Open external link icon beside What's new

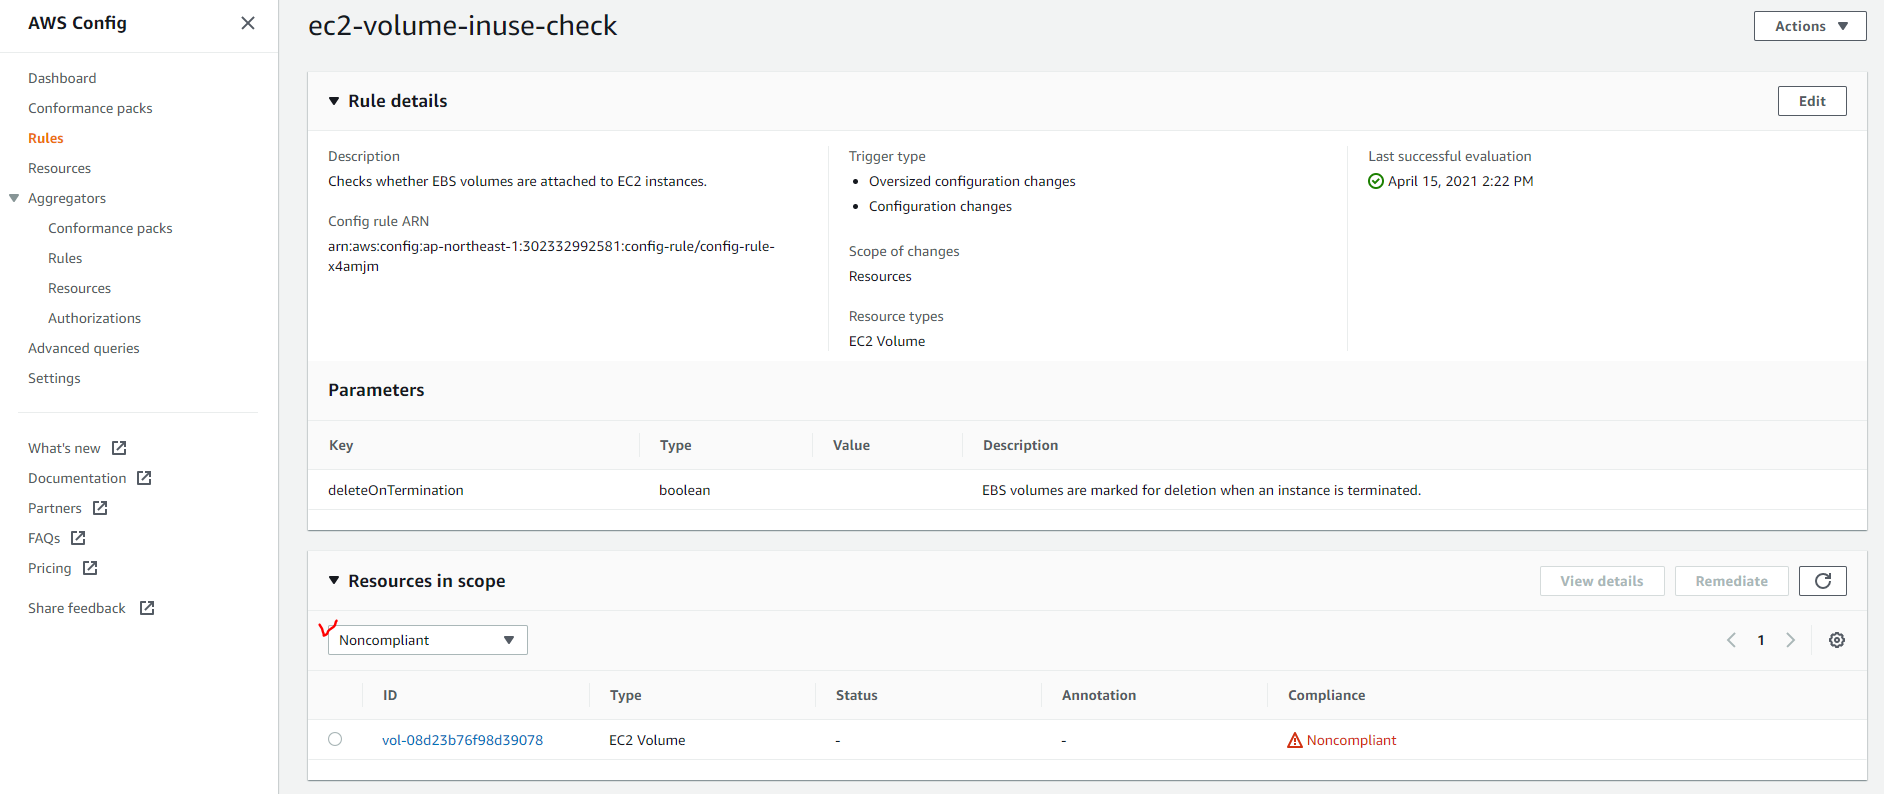point(119,448)
